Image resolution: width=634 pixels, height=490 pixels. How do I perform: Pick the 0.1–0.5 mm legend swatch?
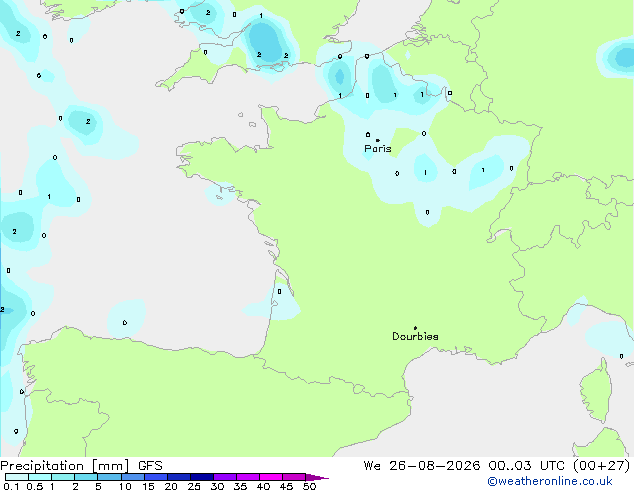pyautogui.click(x=17, y=477)
